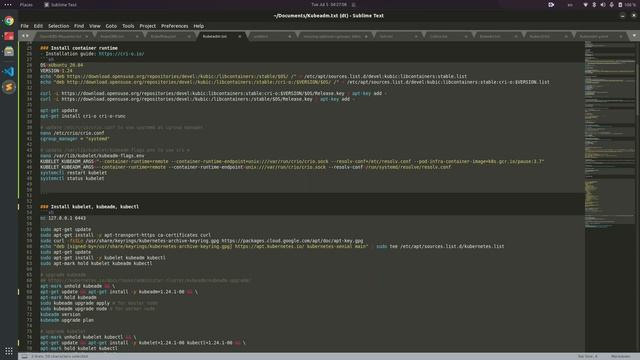Open the Selection menu
The width and height of the screenshot is (640, 360).
tap(58, 26)
